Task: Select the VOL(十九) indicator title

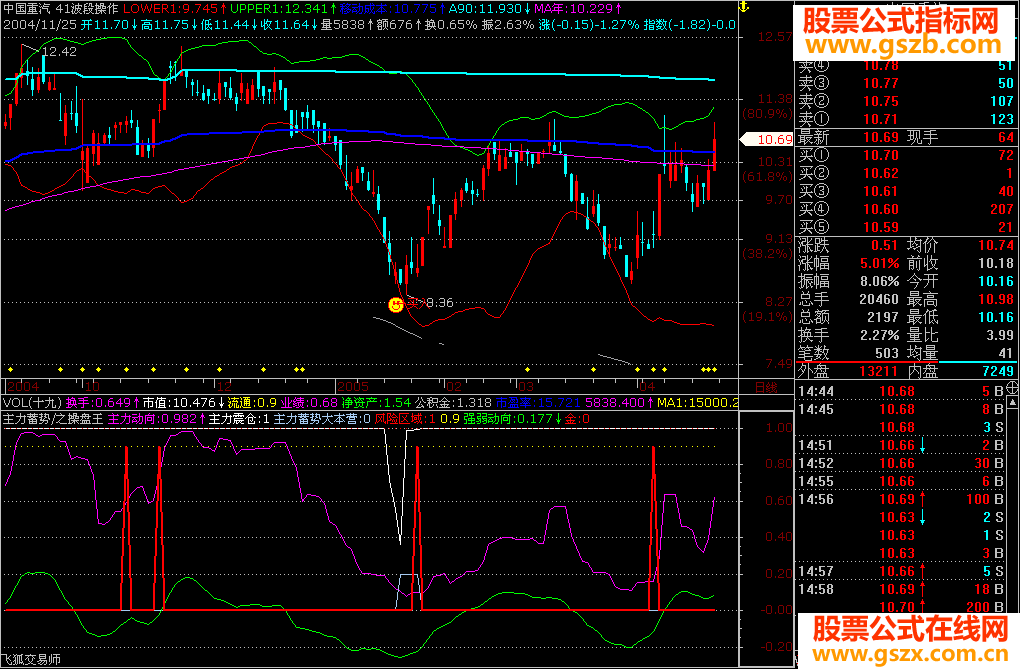Action: (x=32, y=403)
